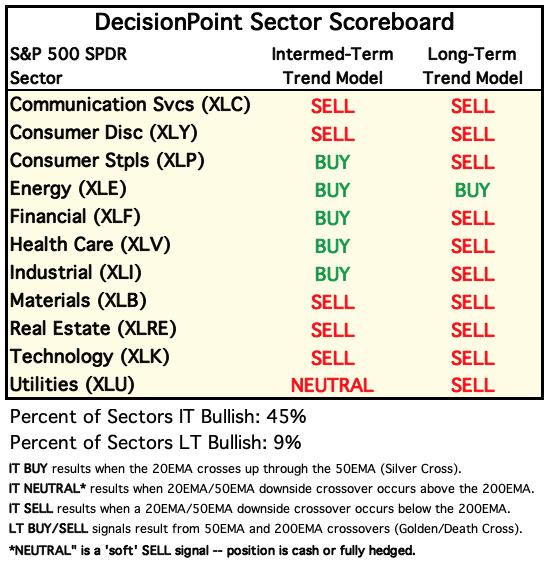Select the Consumer Disc (XLY) sector label
555x569 pixels.
point(103,133)
